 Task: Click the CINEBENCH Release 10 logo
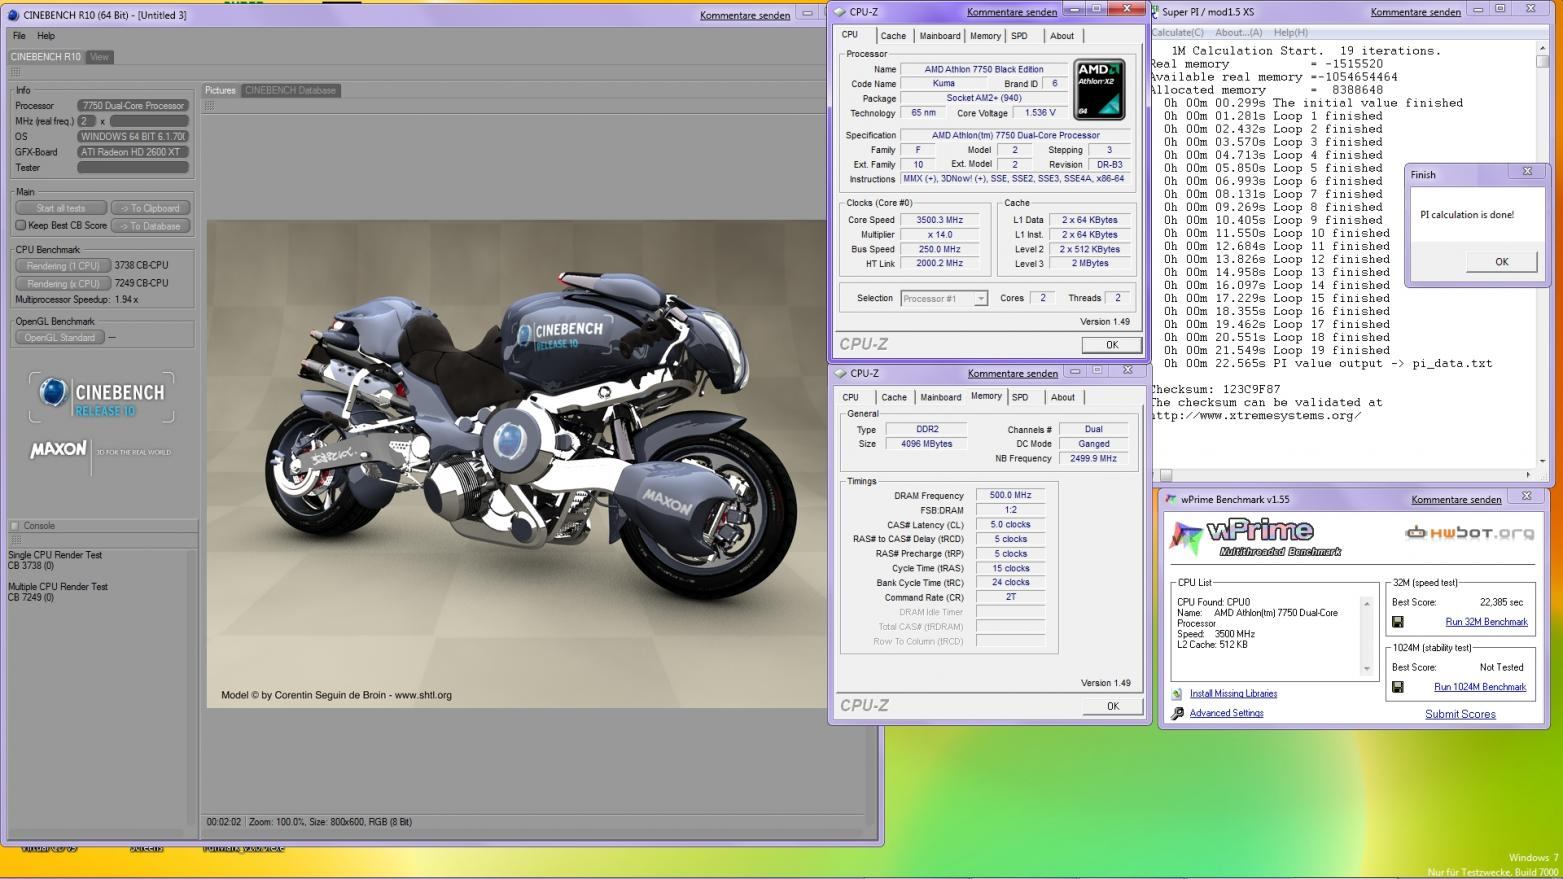coord(101,397)
